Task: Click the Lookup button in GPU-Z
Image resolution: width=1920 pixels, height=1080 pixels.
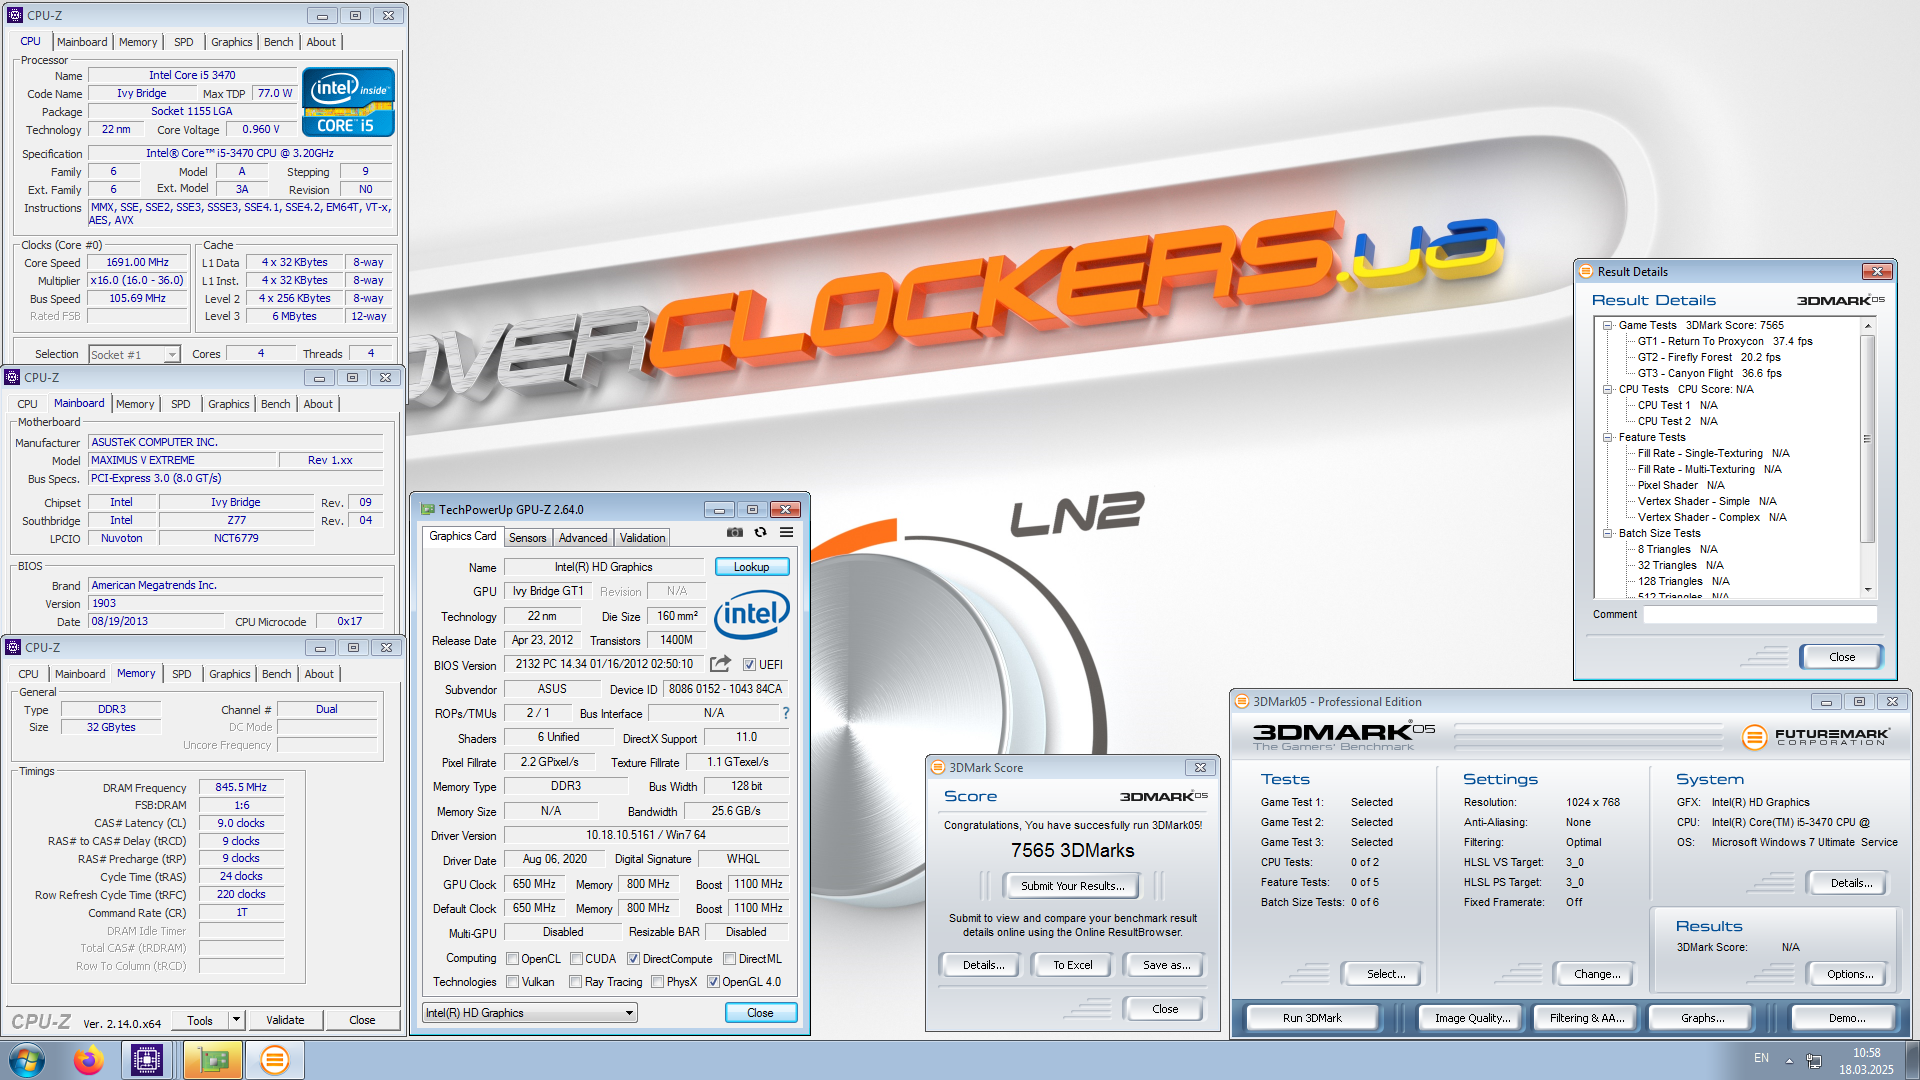Action: point(752,567)
